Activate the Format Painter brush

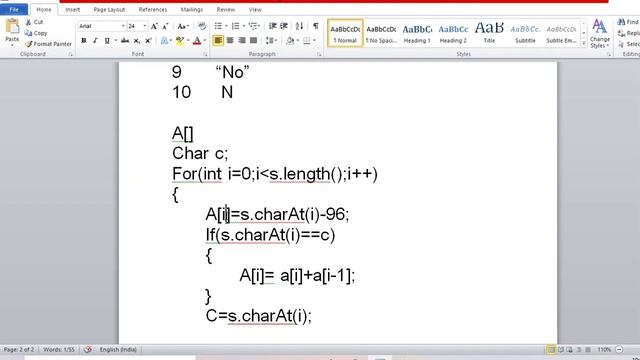tap(48, 44)
